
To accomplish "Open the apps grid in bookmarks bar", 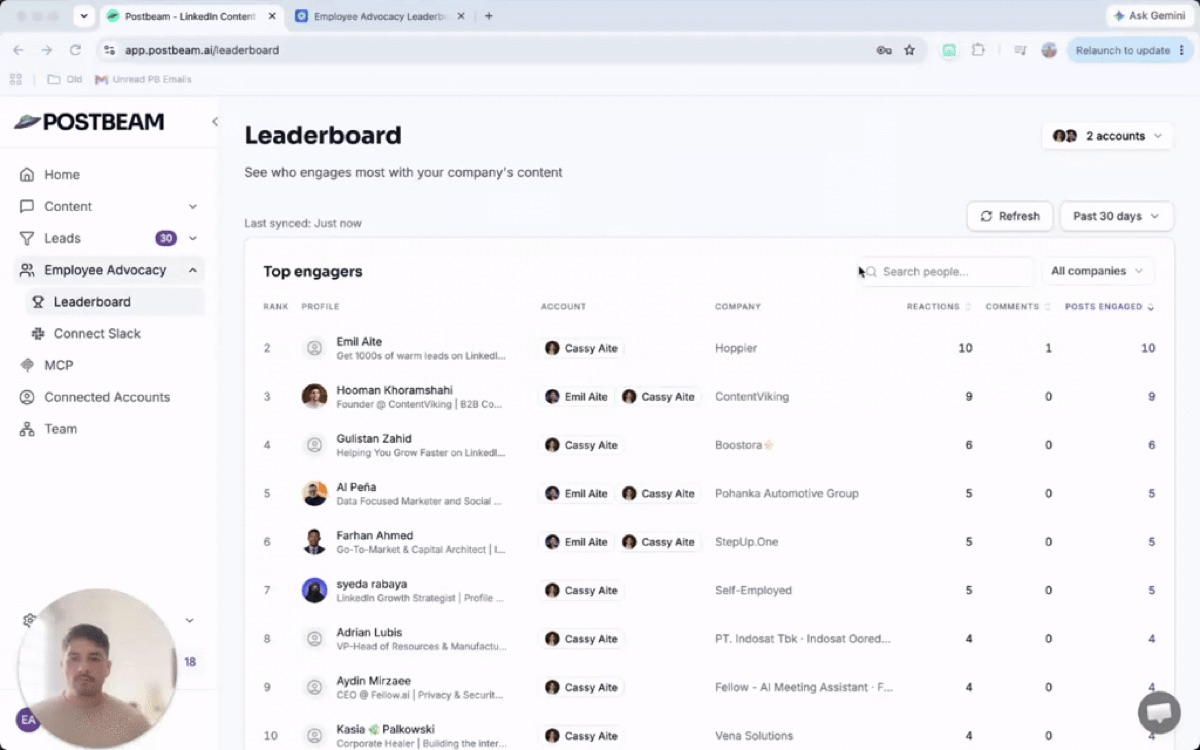I will point(15,79).
